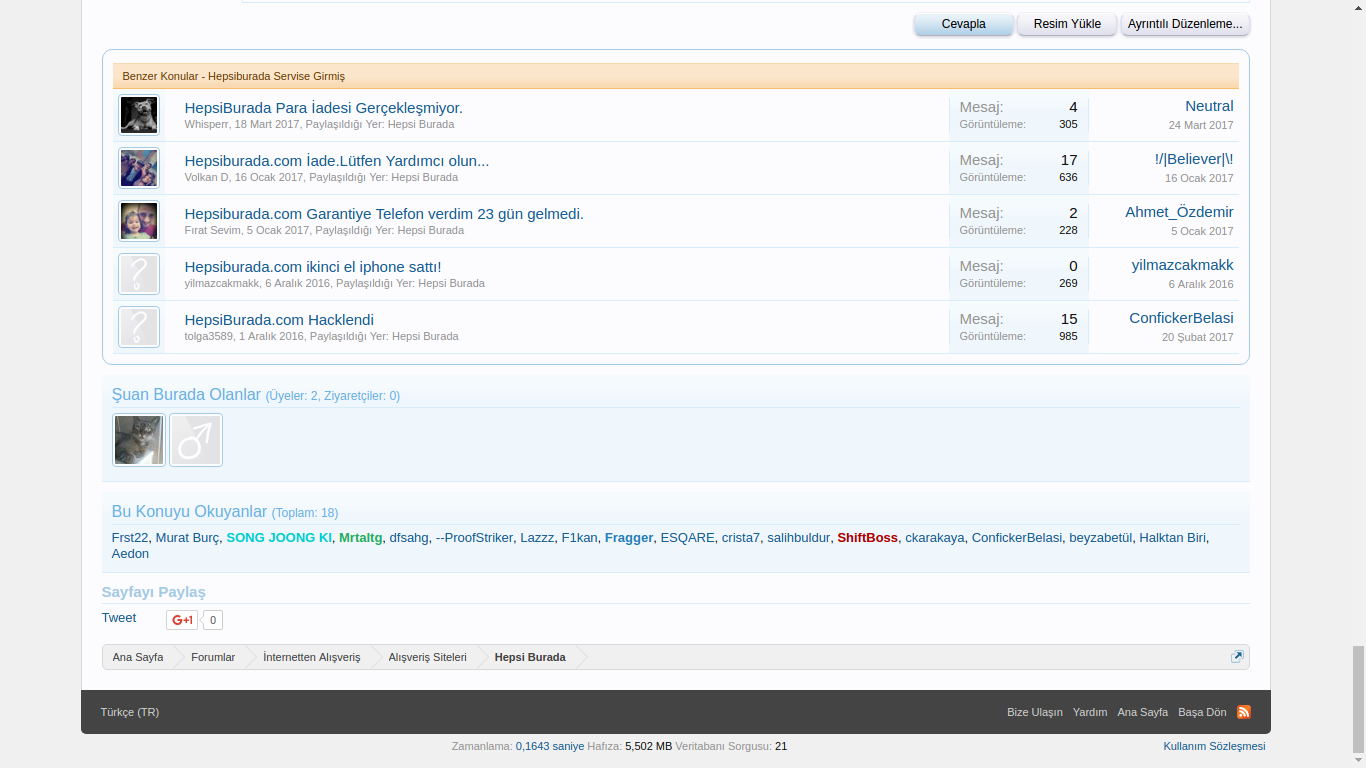The height and width of the screenshot is (768, 1366).
Task: Click Whisperr author name under first thread
Action: pos(206,124)
